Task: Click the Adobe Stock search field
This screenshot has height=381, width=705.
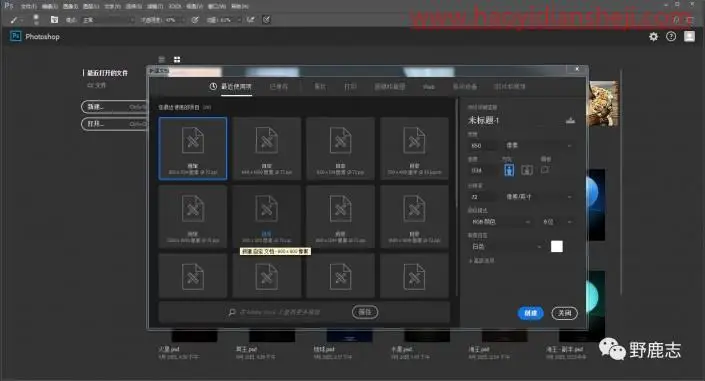Action: pos(287,312)
